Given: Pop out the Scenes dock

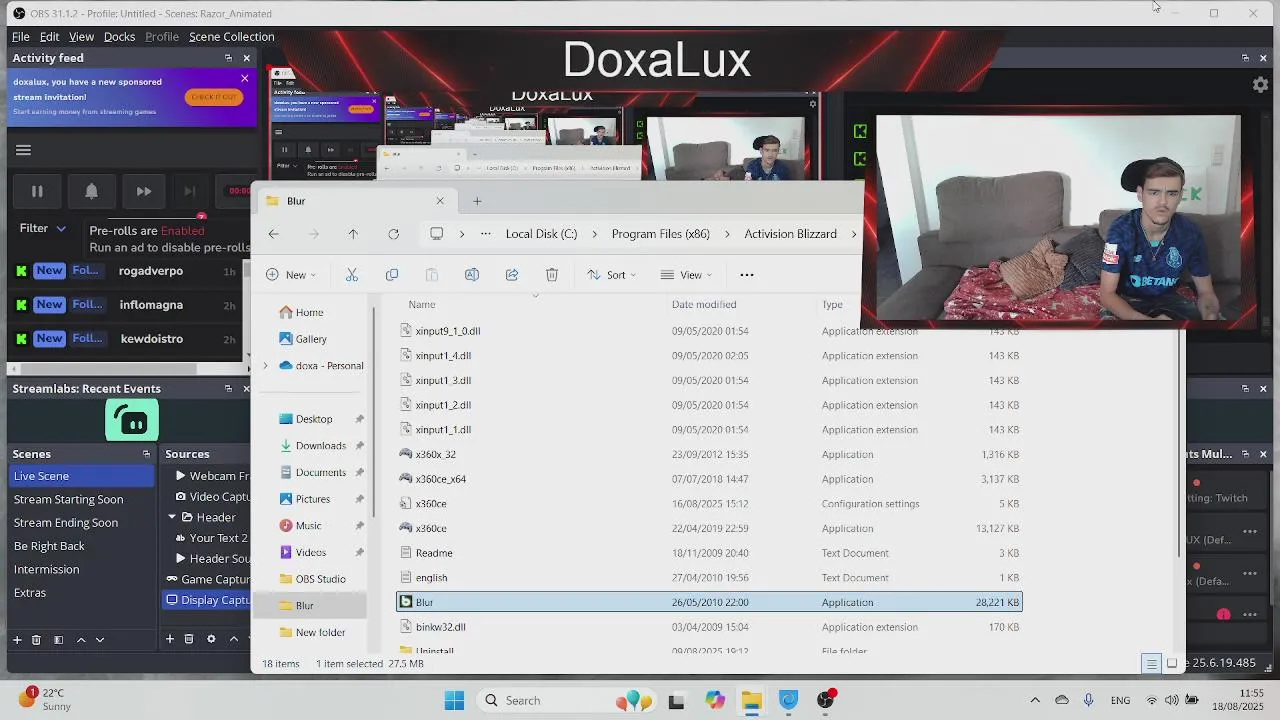Looking at the screenshot, I should [146, 454].
